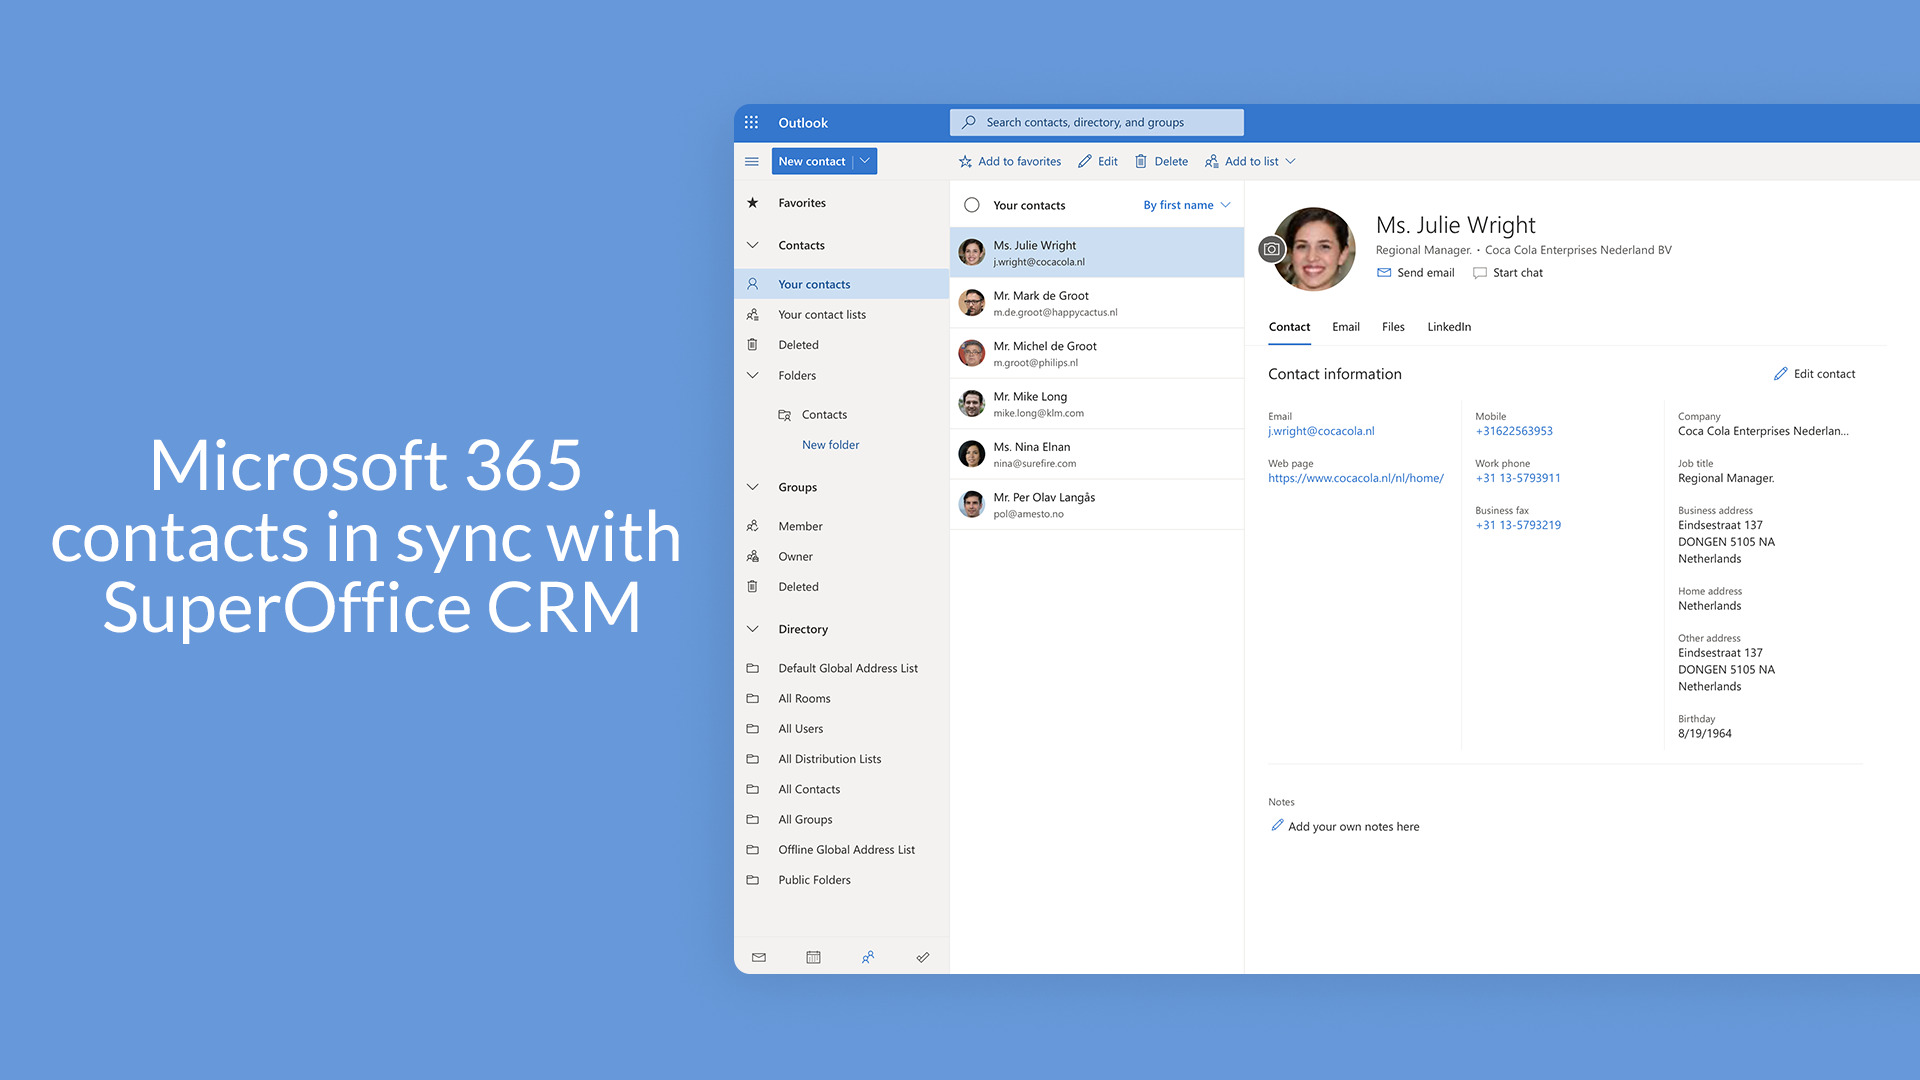Click the Edit pencil in toolbar
The image size is (1920, 1080).
[x=1084, y=161]
